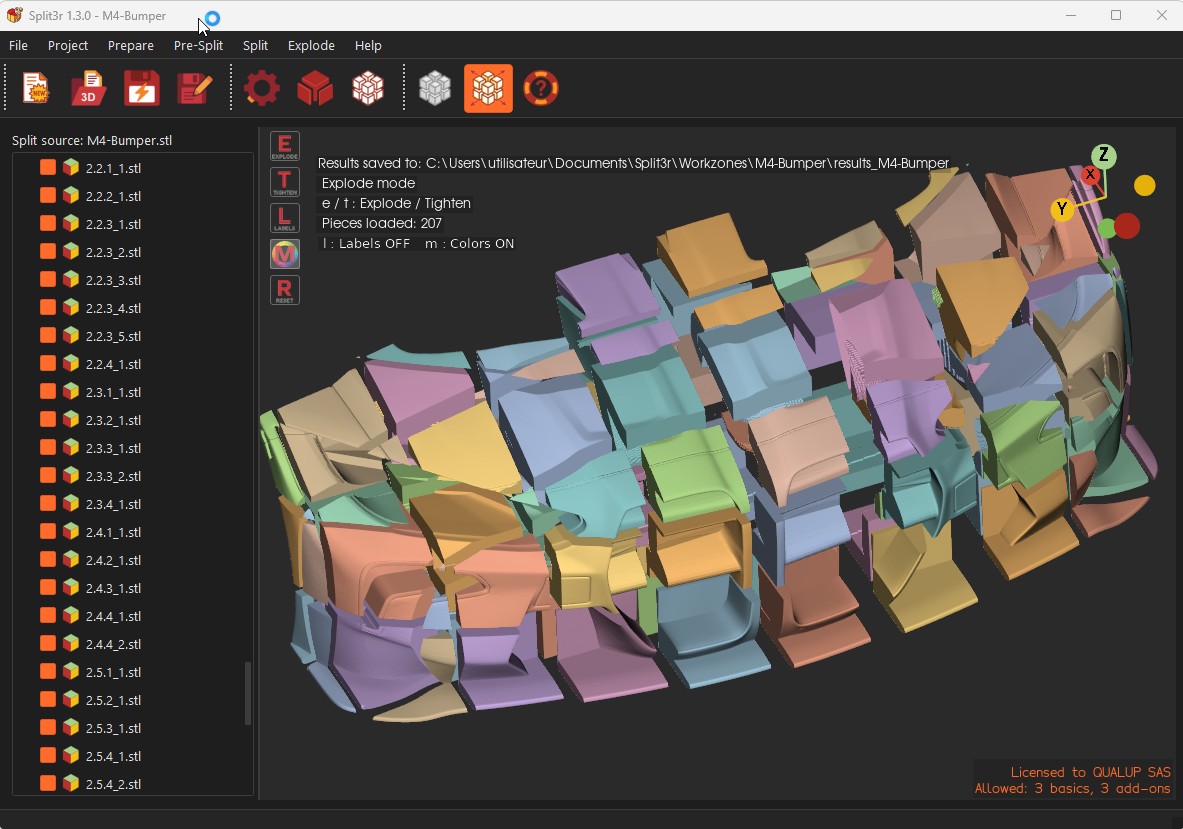Toggle the E Explode viewport button

pos(284,146)
